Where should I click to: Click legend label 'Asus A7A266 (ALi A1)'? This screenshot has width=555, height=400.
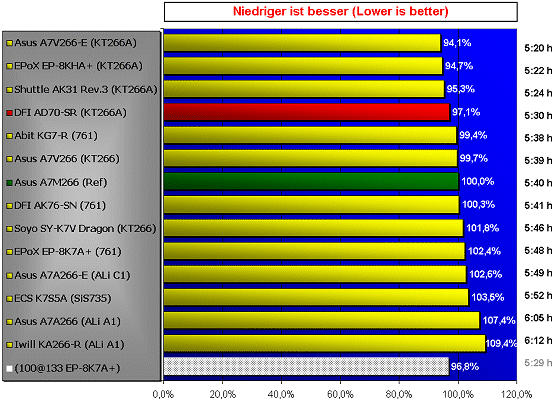pos(68,321)
